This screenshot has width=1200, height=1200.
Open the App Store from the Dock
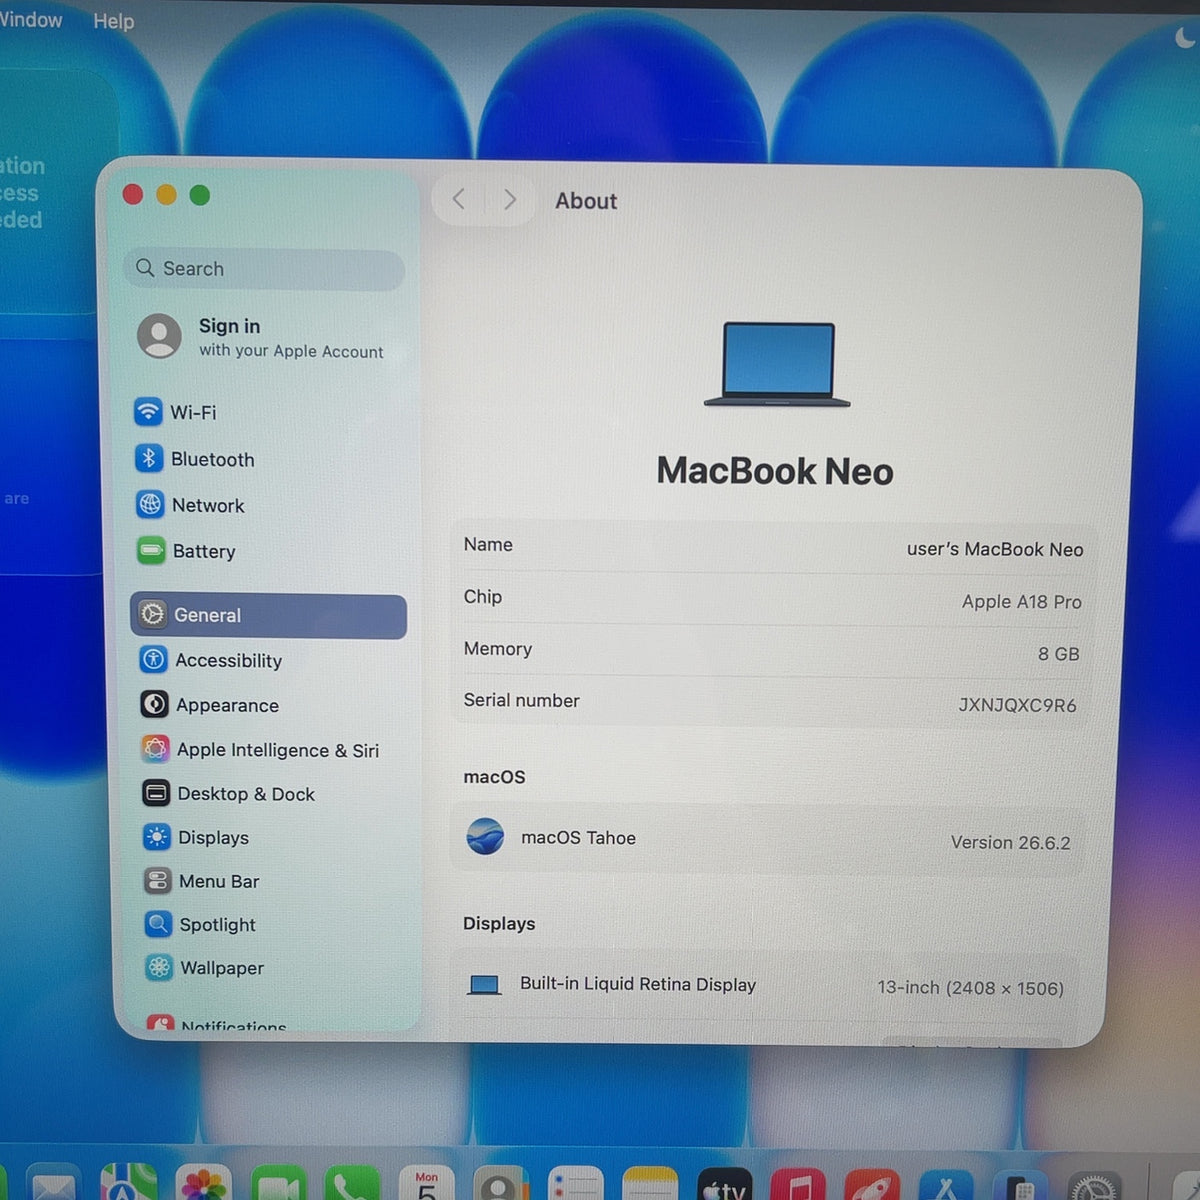click(x=947, y=1186)
